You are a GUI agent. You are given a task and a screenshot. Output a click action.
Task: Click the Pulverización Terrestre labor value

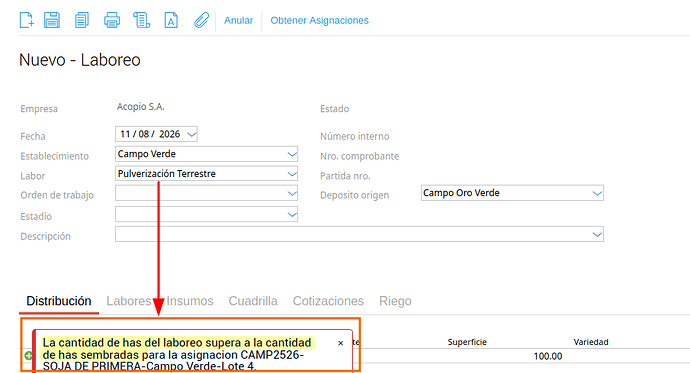click(167, 174)
